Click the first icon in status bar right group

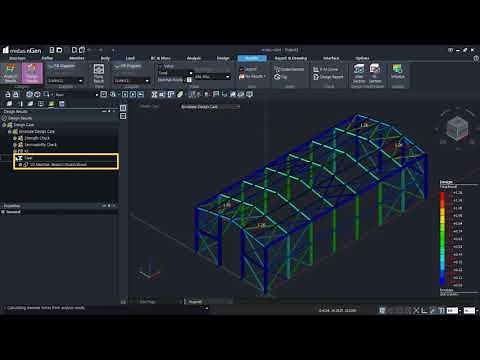tap(382, 310)
